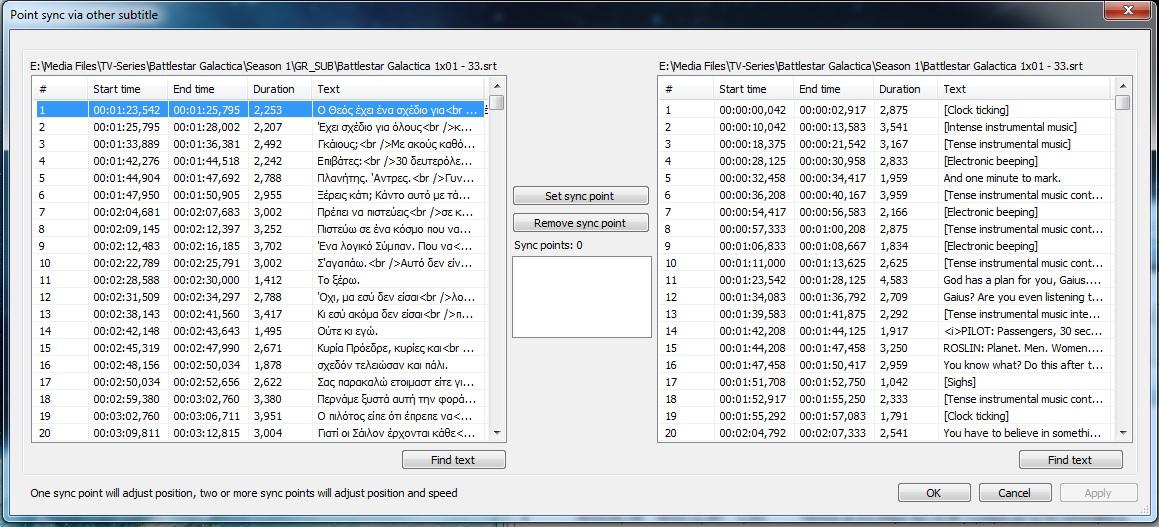Select the 'You know what? Do this after' row
Image resolution: width=1159 pixels, height=527 pixels.
886,365
